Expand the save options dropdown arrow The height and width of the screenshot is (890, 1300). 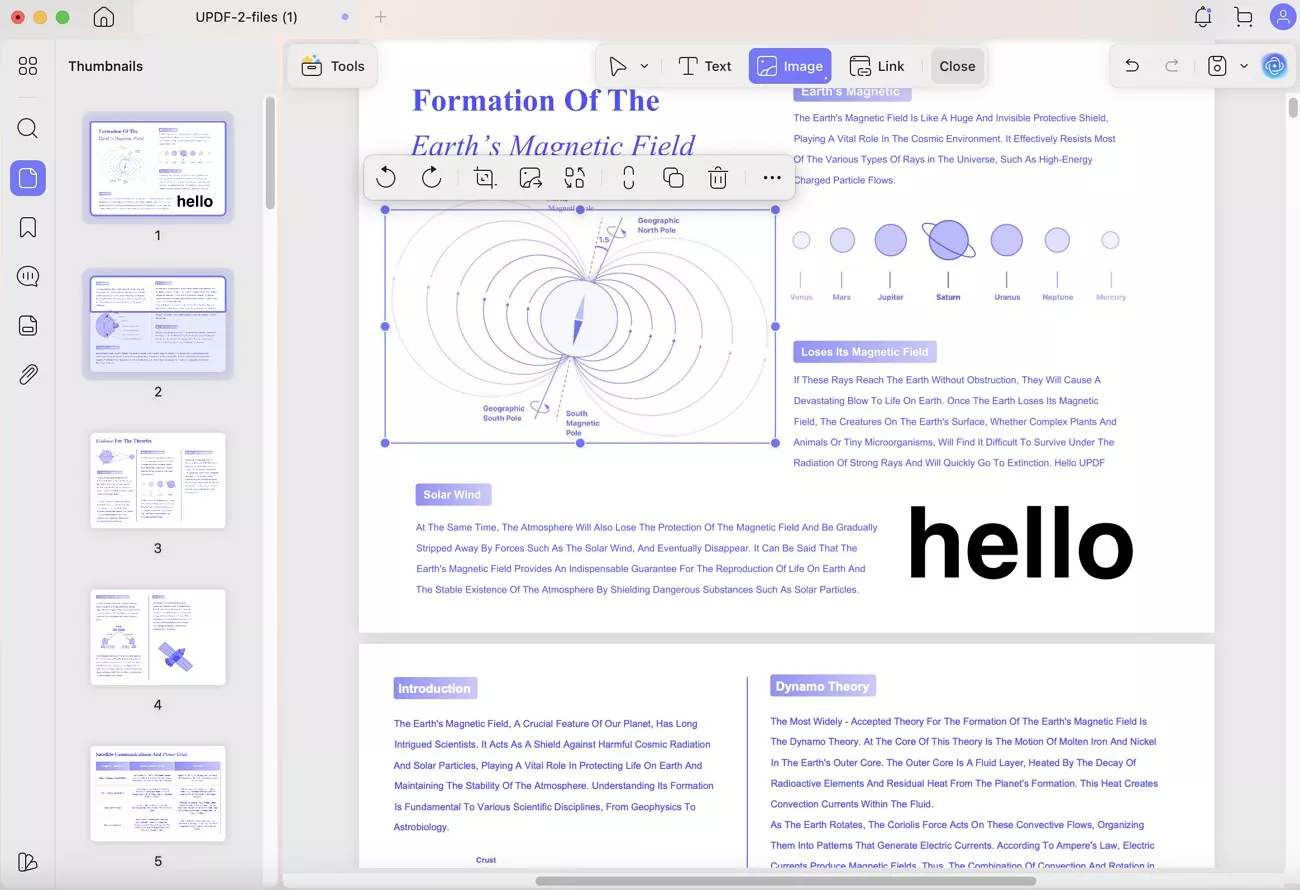[1244, 66]
